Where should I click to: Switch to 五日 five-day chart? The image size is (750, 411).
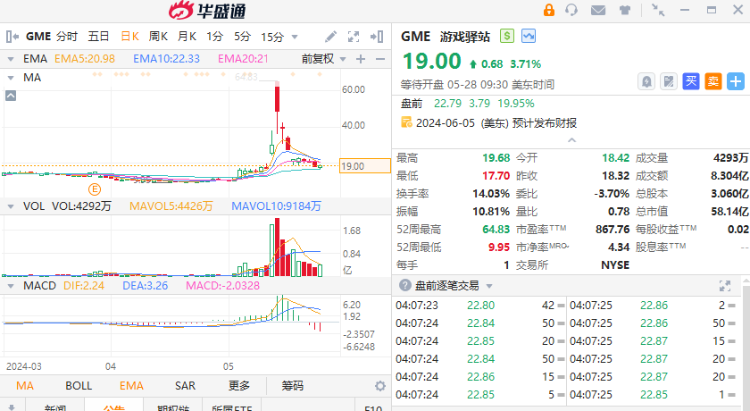99,36
